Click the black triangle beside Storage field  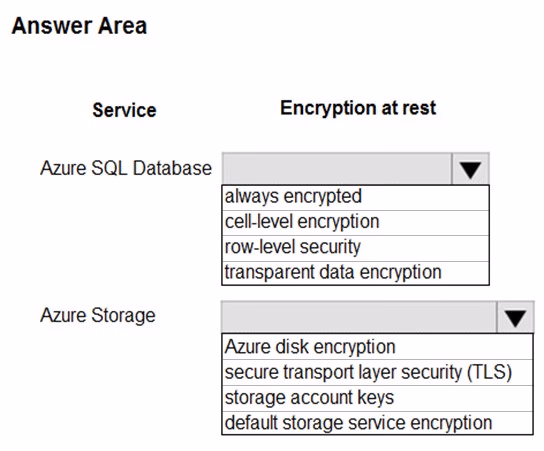pos(515,318)
